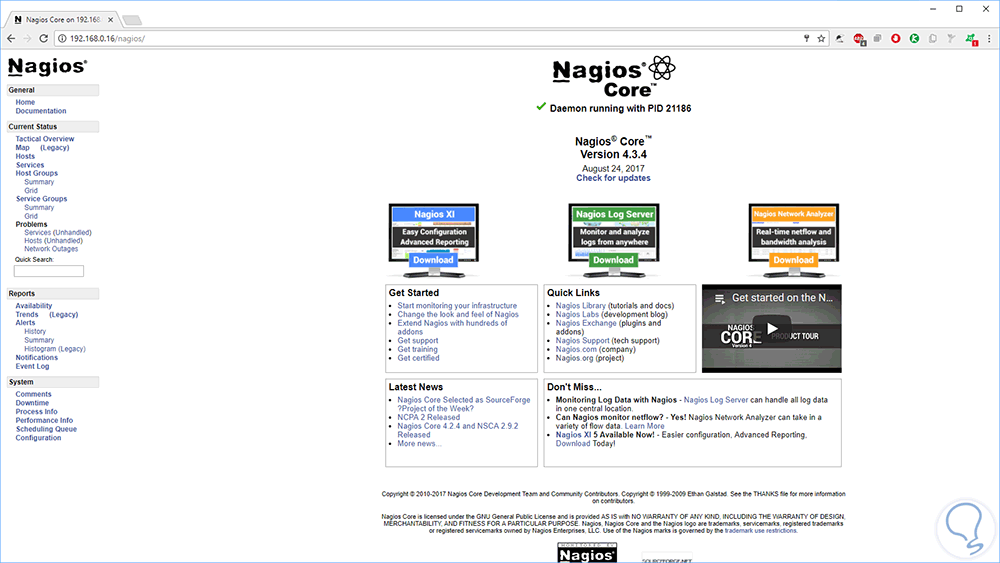
Task: Open Hosts (Unhandled) problems
Action: (x=54, y=241)
